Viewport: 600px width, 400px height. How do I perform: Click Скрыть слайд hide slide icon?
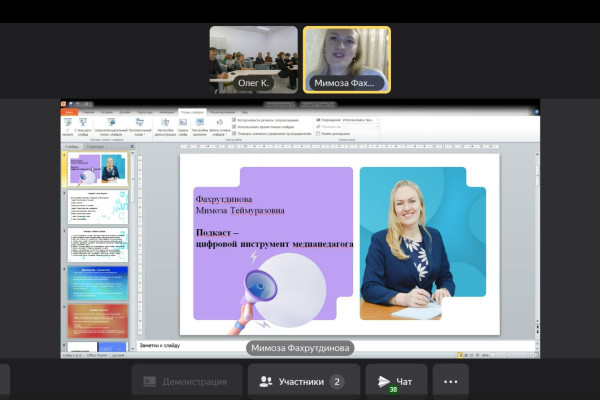(x=184, y=123)
